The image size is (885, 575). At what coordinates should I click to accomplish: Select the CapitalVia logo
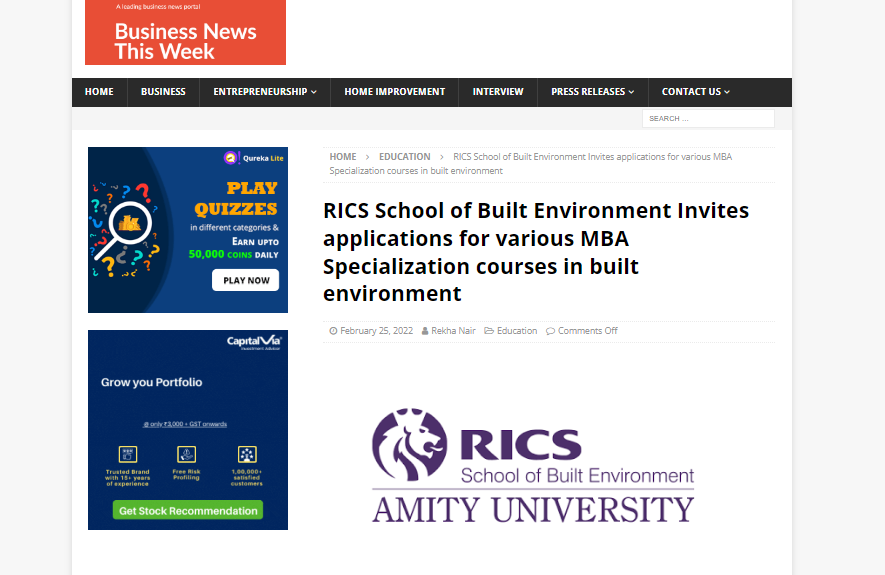[254, 342]
